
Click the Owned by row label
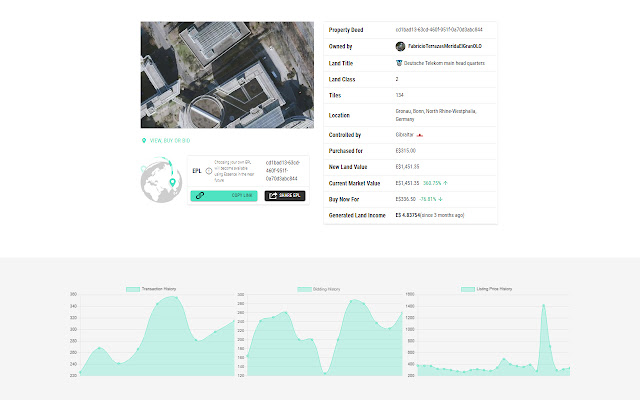(x=340, y=47)
